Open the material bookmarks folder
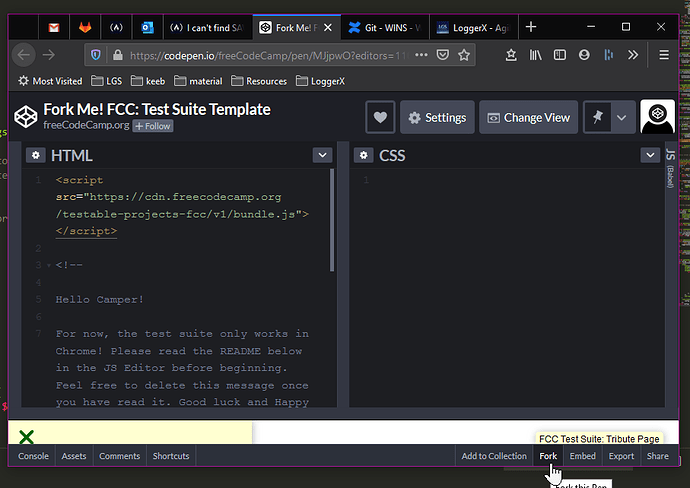The image size is (690, 488). click(198, 81)
